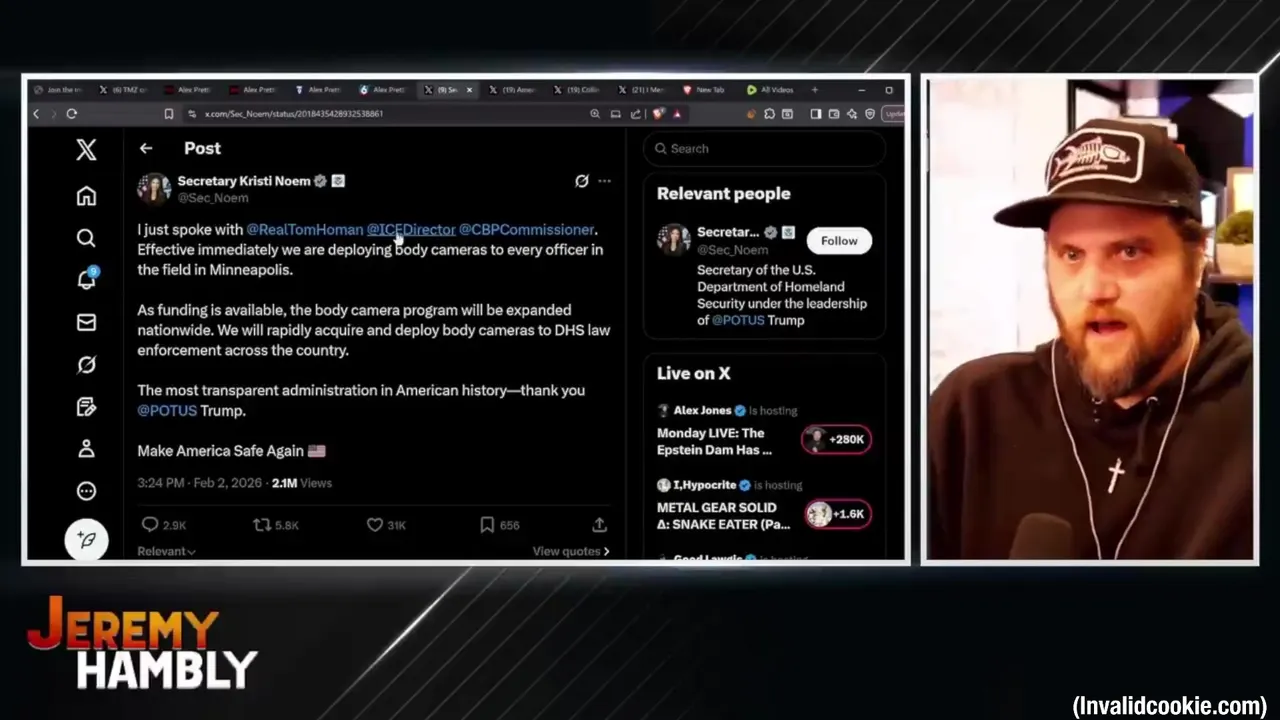Click the @ICEDirector mention

coord(411,229)
